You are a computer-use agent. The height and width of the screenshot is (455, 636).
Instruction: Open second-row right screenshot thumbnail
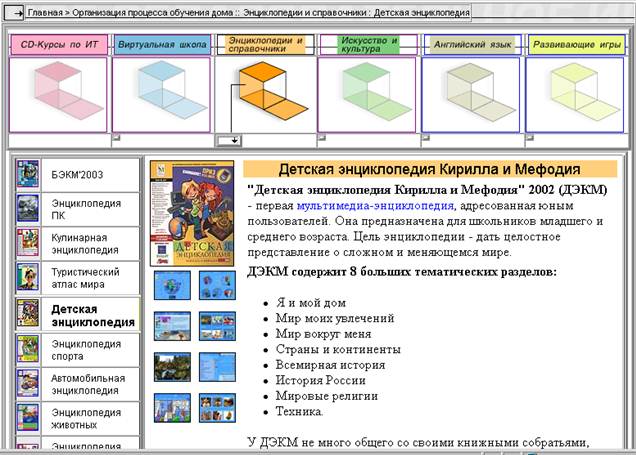coord(217,326)
